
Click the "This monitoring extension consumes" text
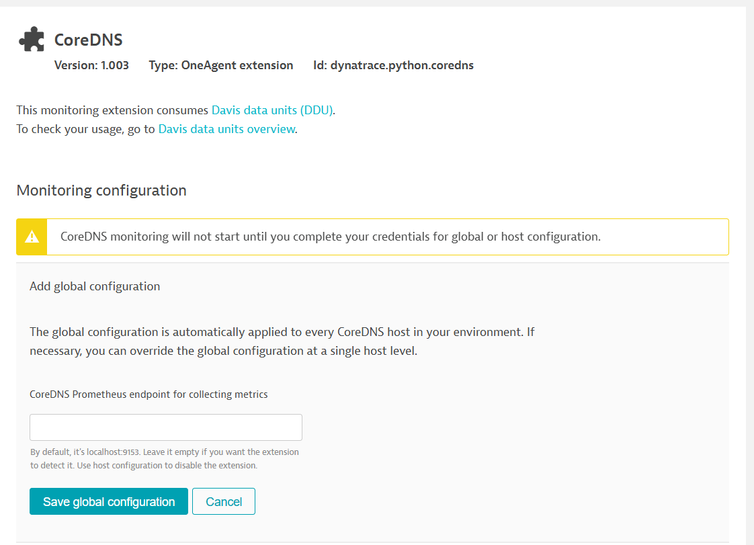[x=112, y=110]
